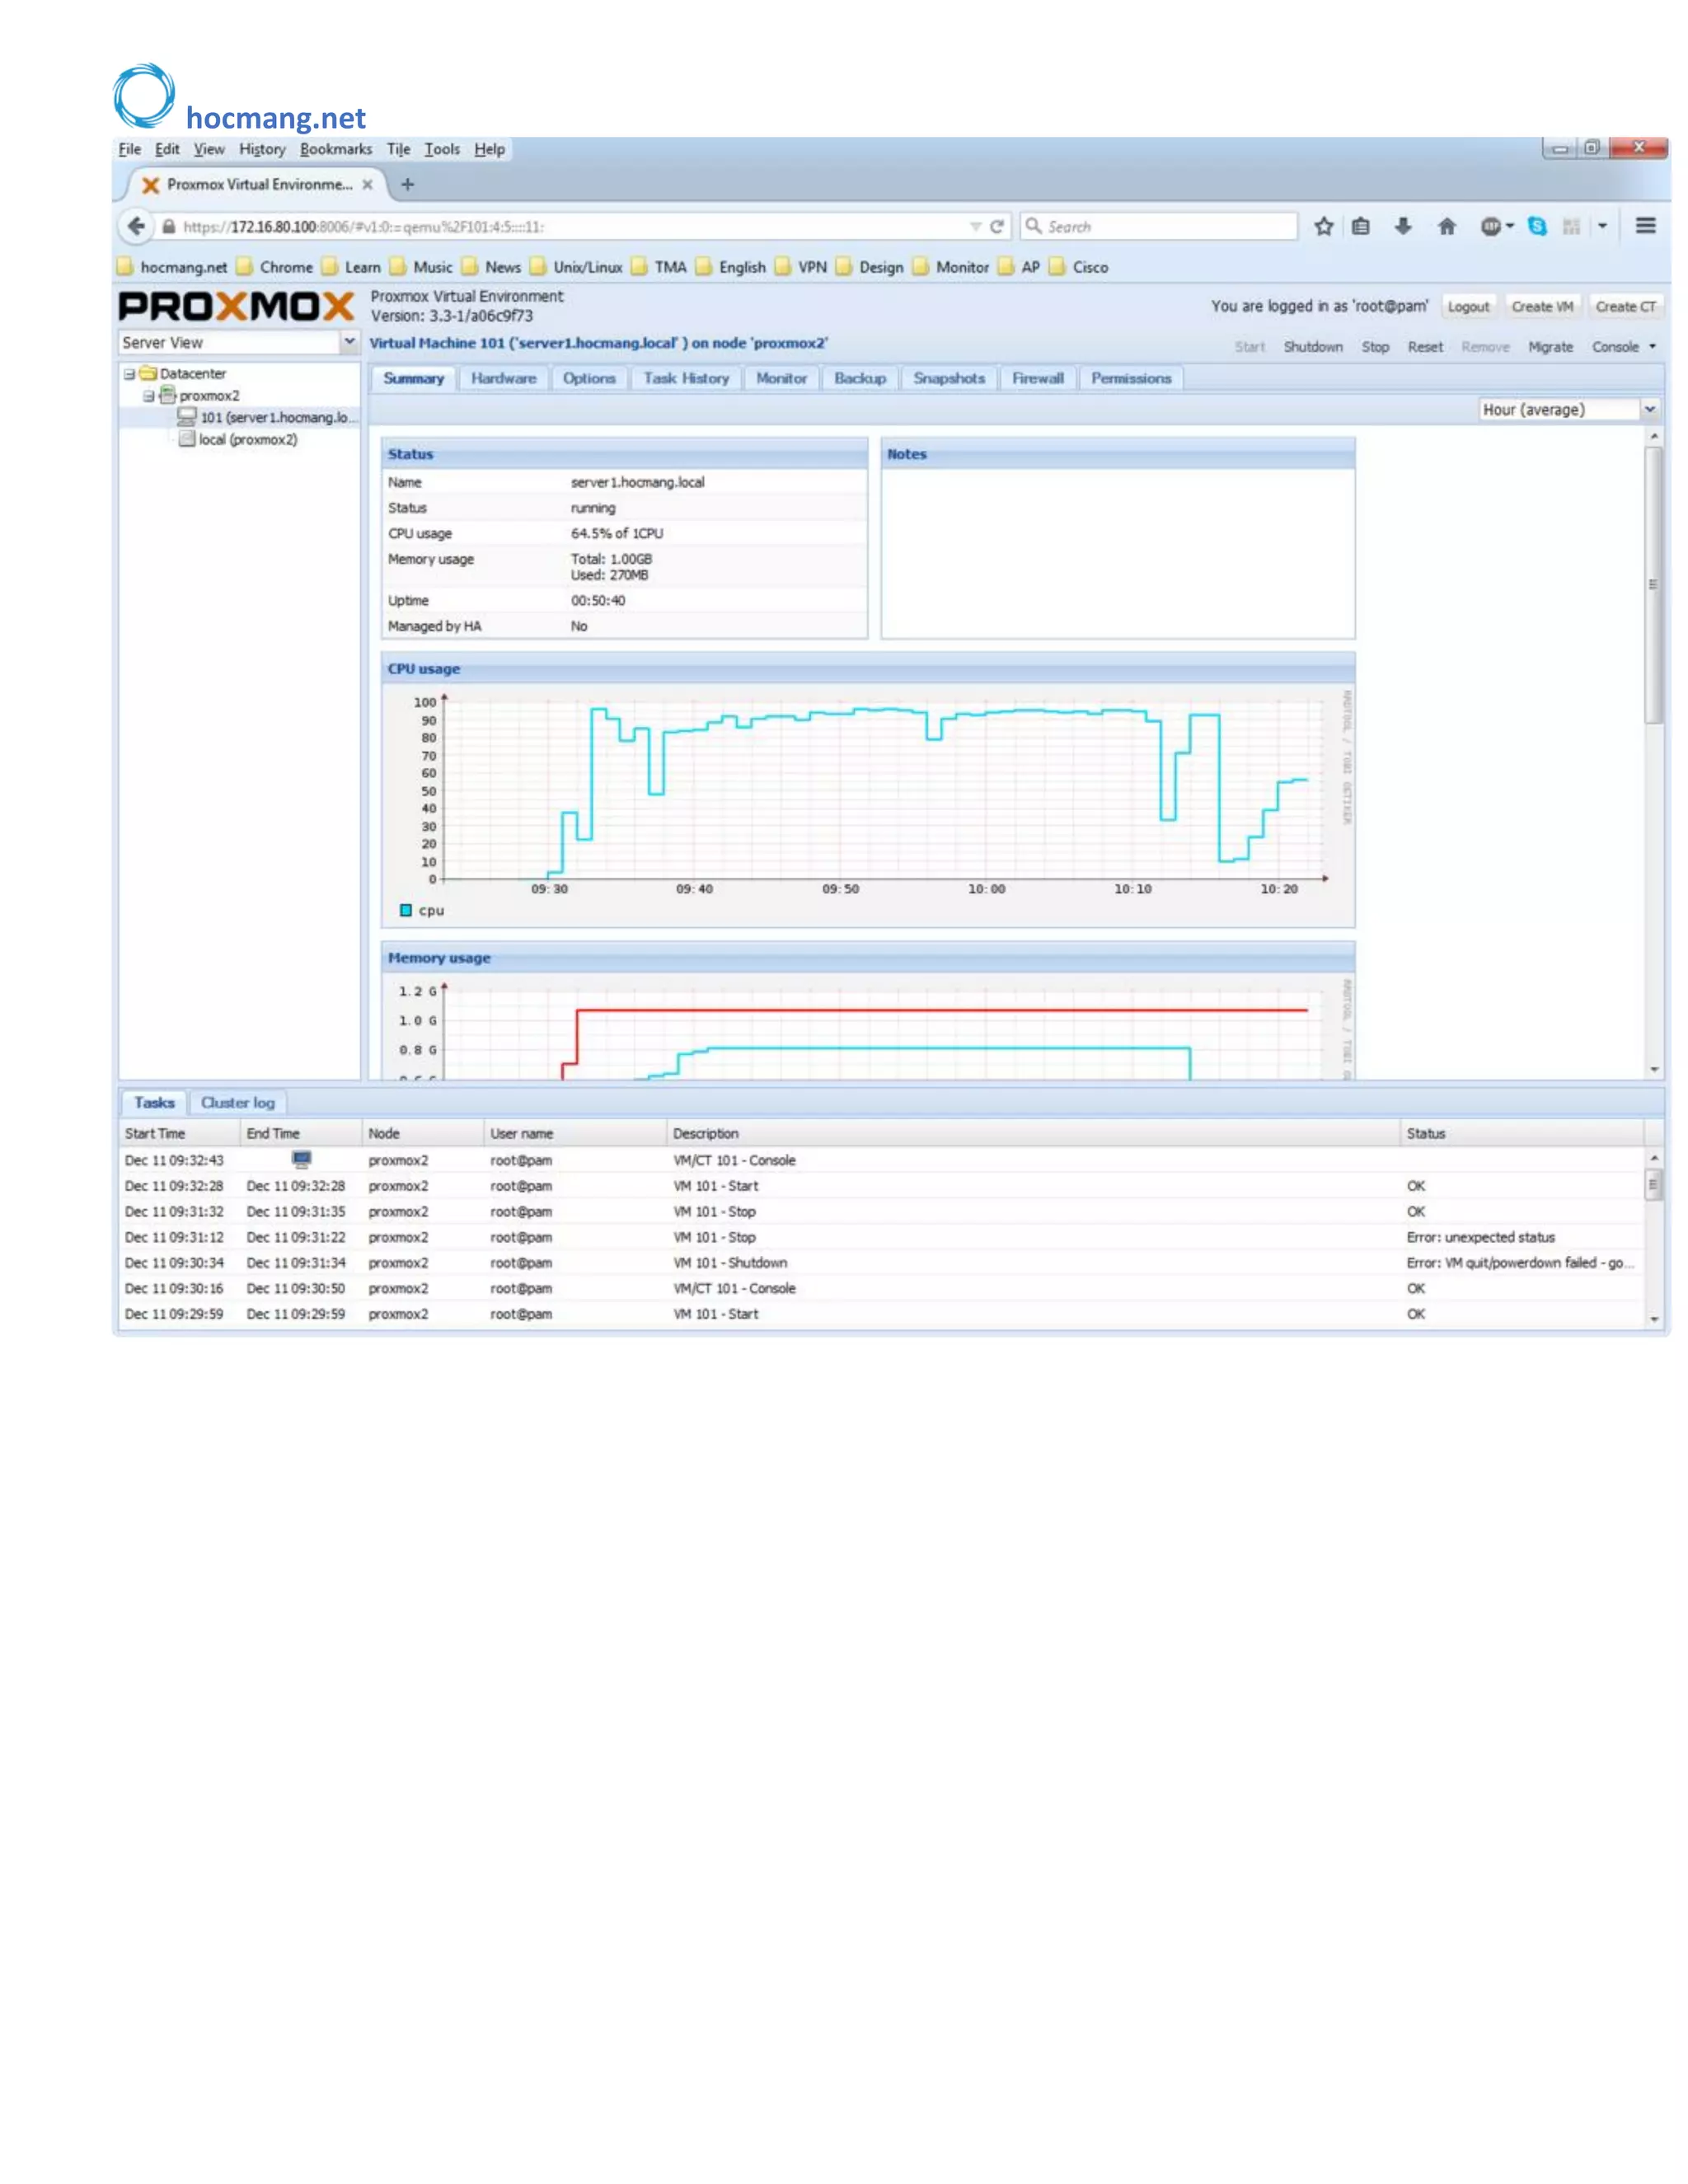Click the Shutdown button for VM 101
The image size is (1688, 2184).
click(x=1313, y=347)
